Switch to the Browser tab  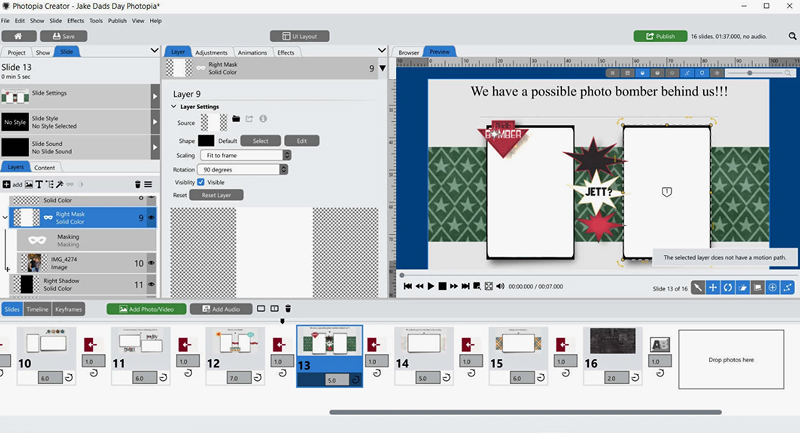[x=409, y=52]
